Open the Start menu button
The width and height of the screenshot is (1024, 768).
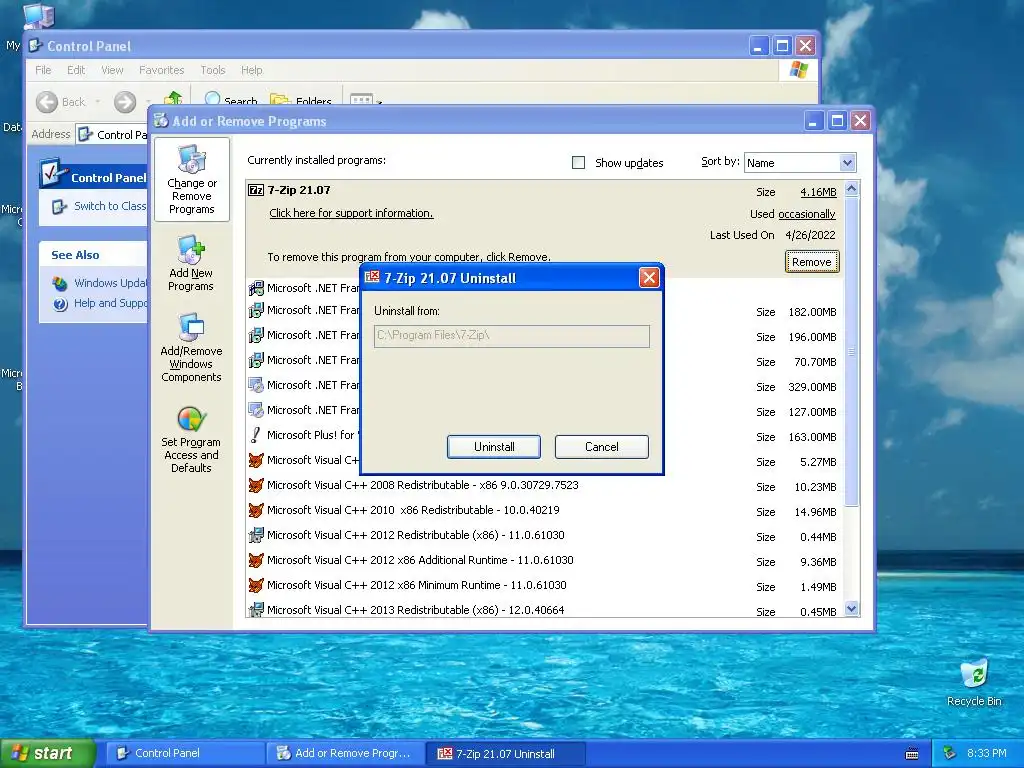pyautogui.click(x=48, y=753)
